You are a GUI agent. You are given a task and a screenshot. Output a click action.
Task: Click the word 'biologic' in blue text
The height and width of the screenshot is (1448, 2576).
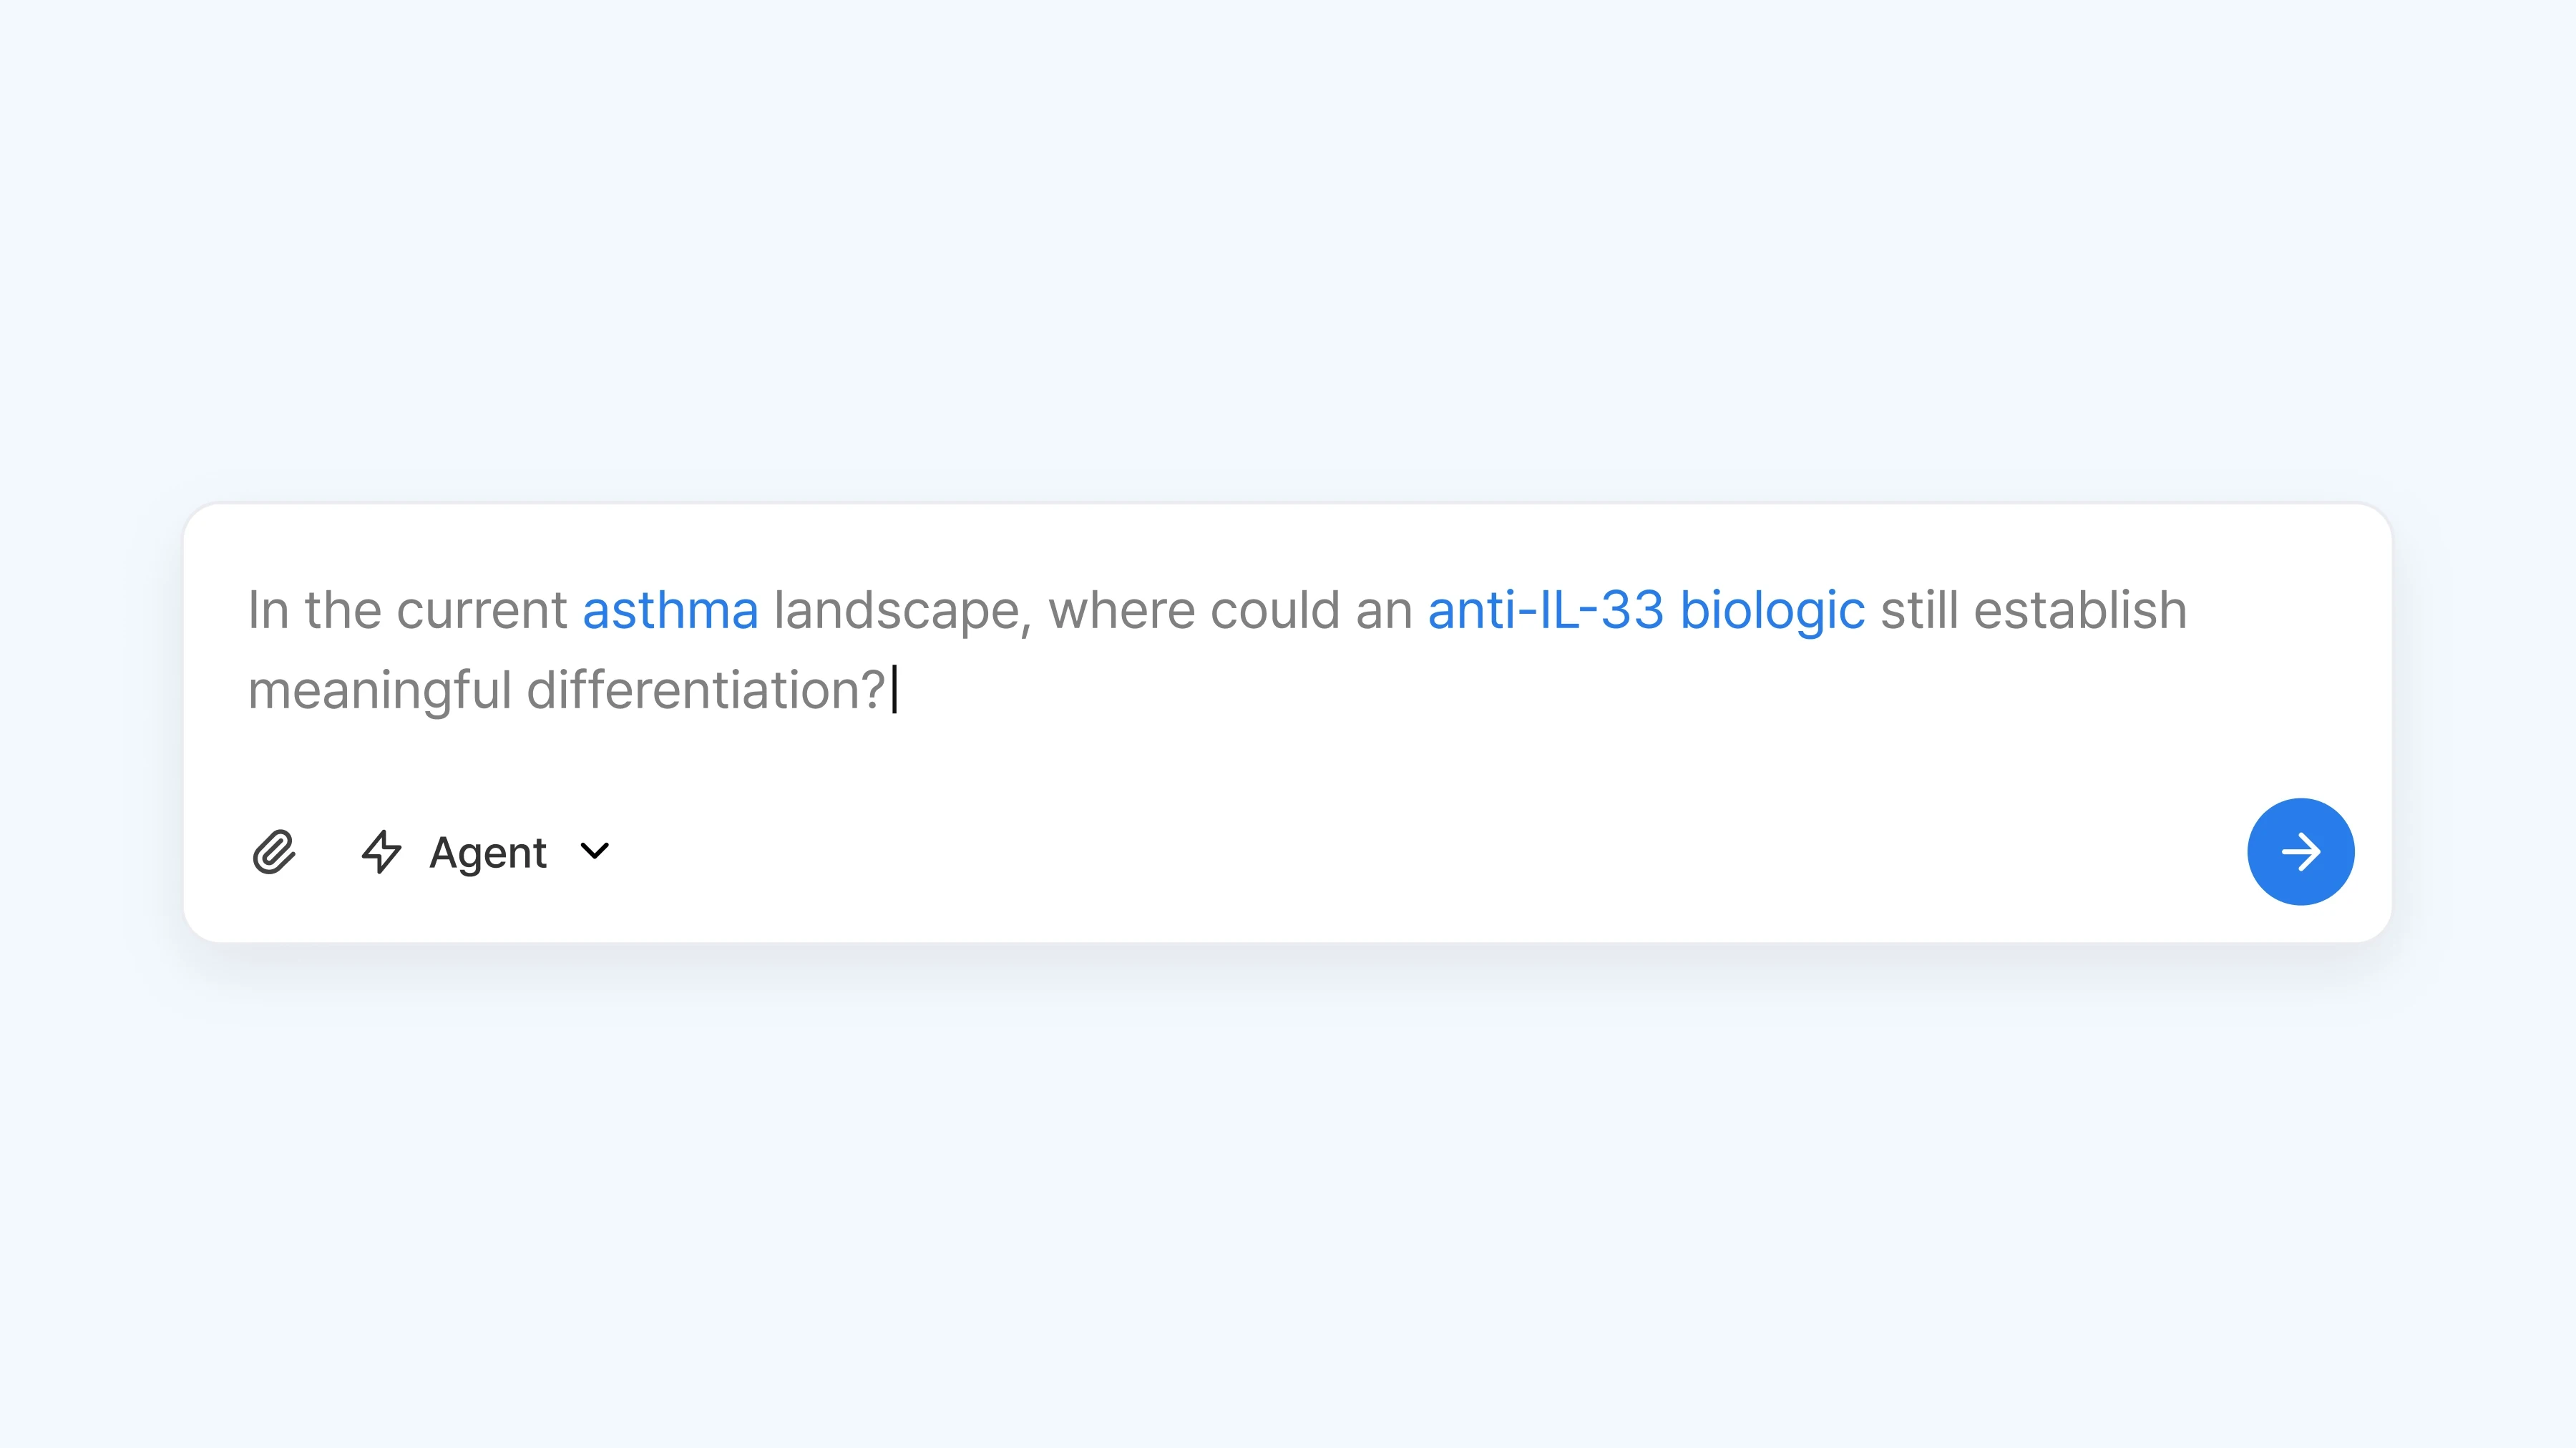[1772, 611]
